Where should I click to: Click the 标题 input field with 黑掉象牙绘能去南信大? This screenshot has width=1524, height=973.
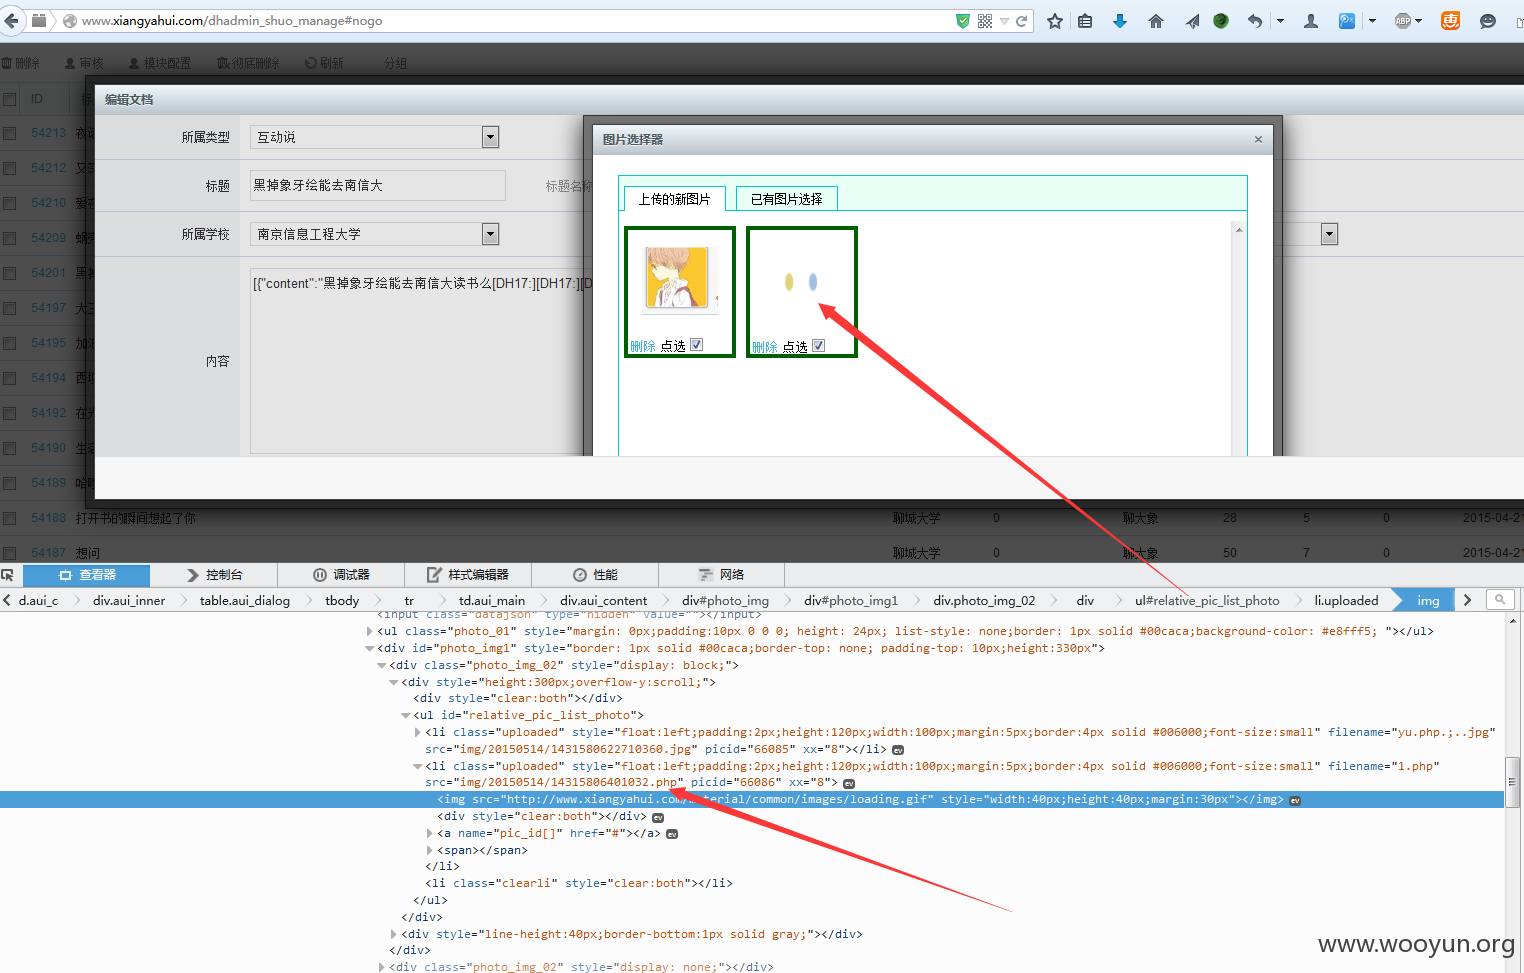377,186
